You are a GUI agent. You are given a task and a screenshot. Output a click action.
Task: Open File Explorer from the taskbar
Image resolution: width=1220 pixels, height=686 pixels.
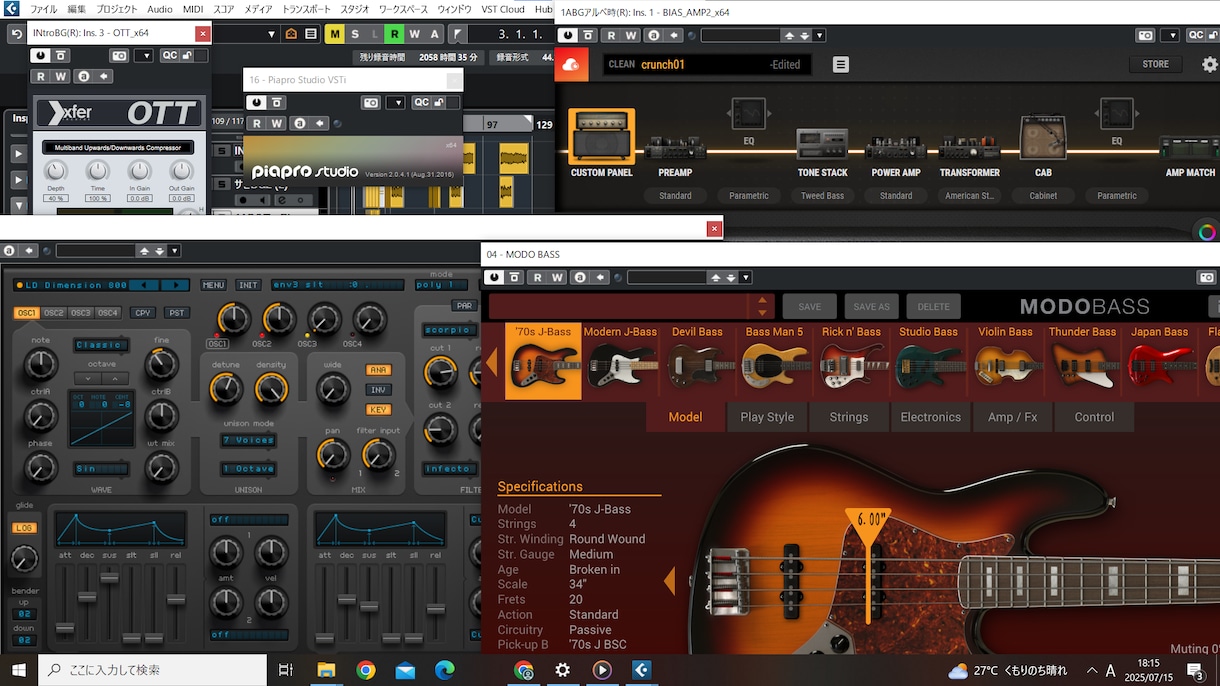(326, 669)
